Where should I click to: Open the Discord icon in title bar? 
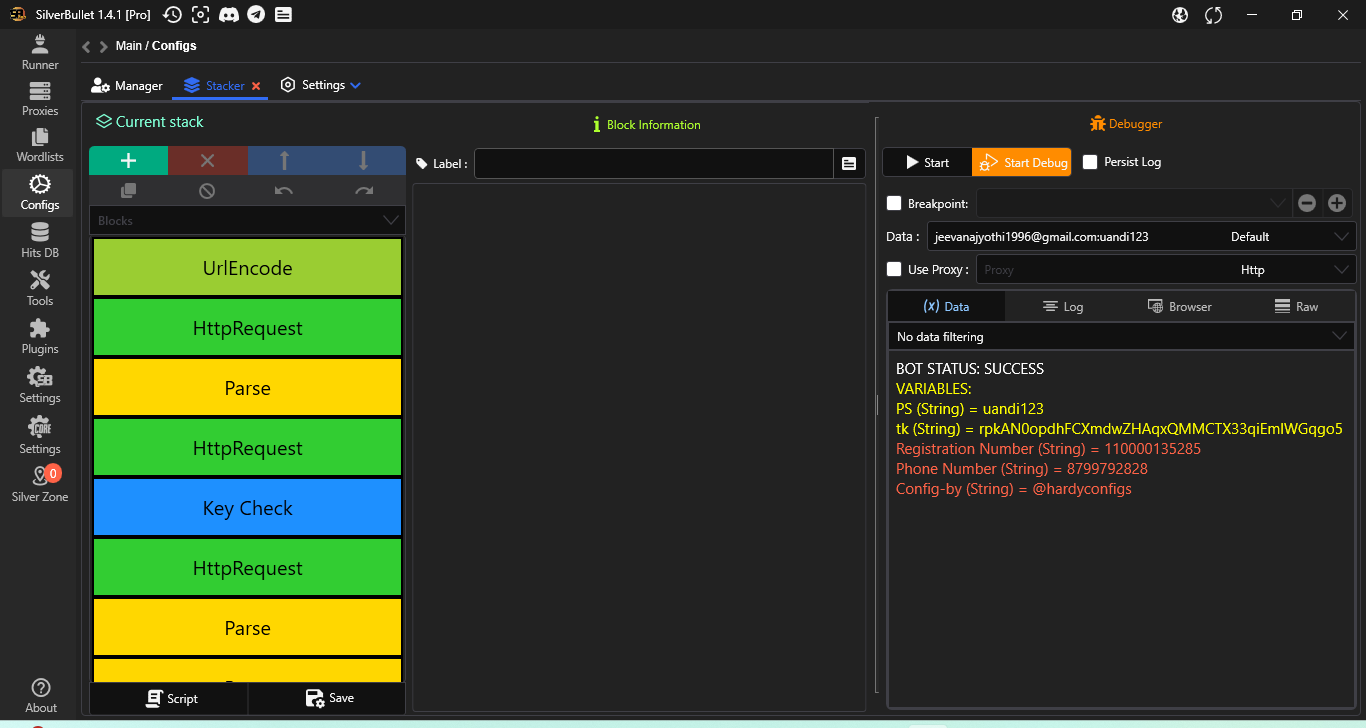click(228, 14)
